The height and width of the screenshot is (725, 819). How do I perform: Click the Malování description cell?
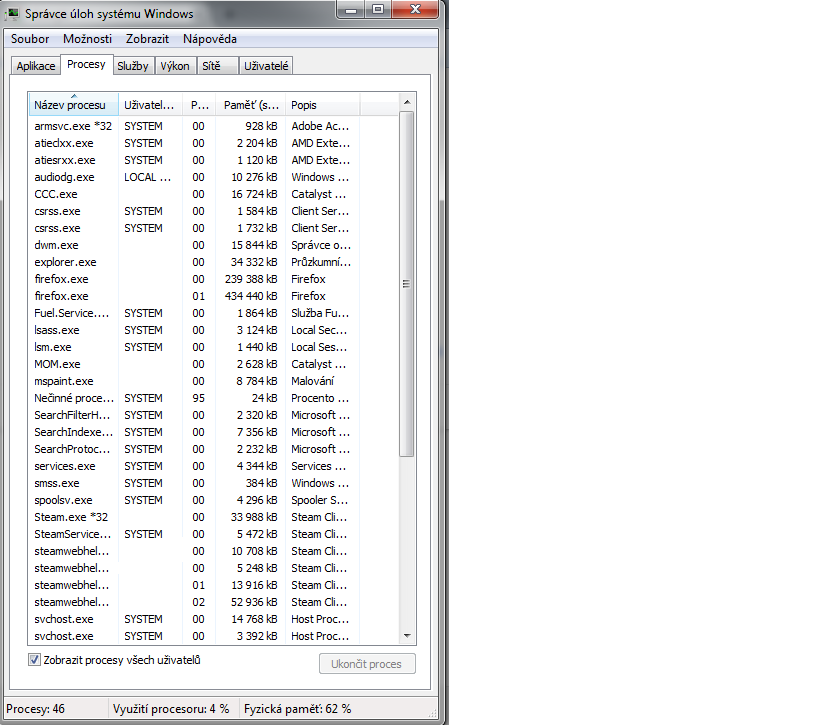click(x=312, y=381)
